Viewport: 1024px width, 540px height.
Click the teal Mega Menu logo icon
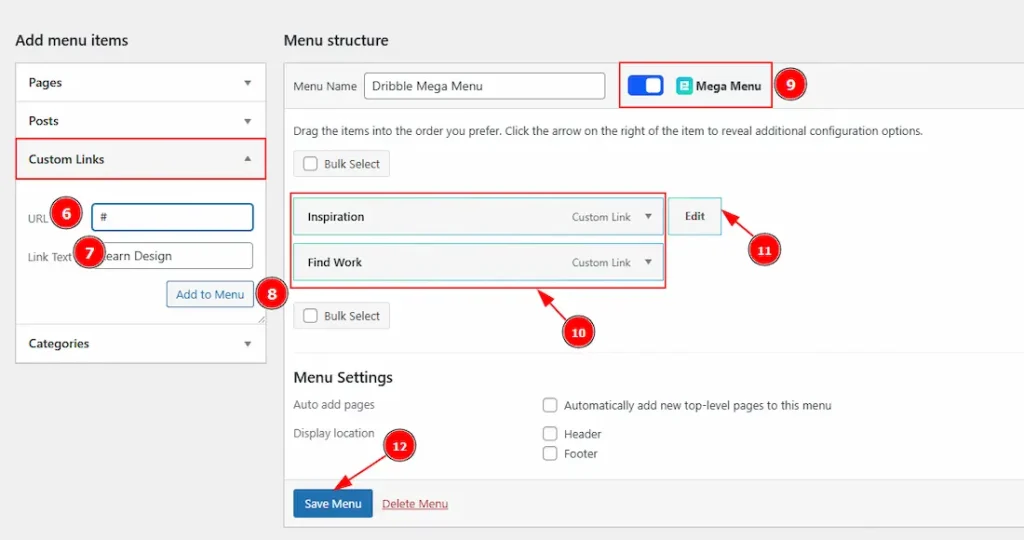(684, 86)
